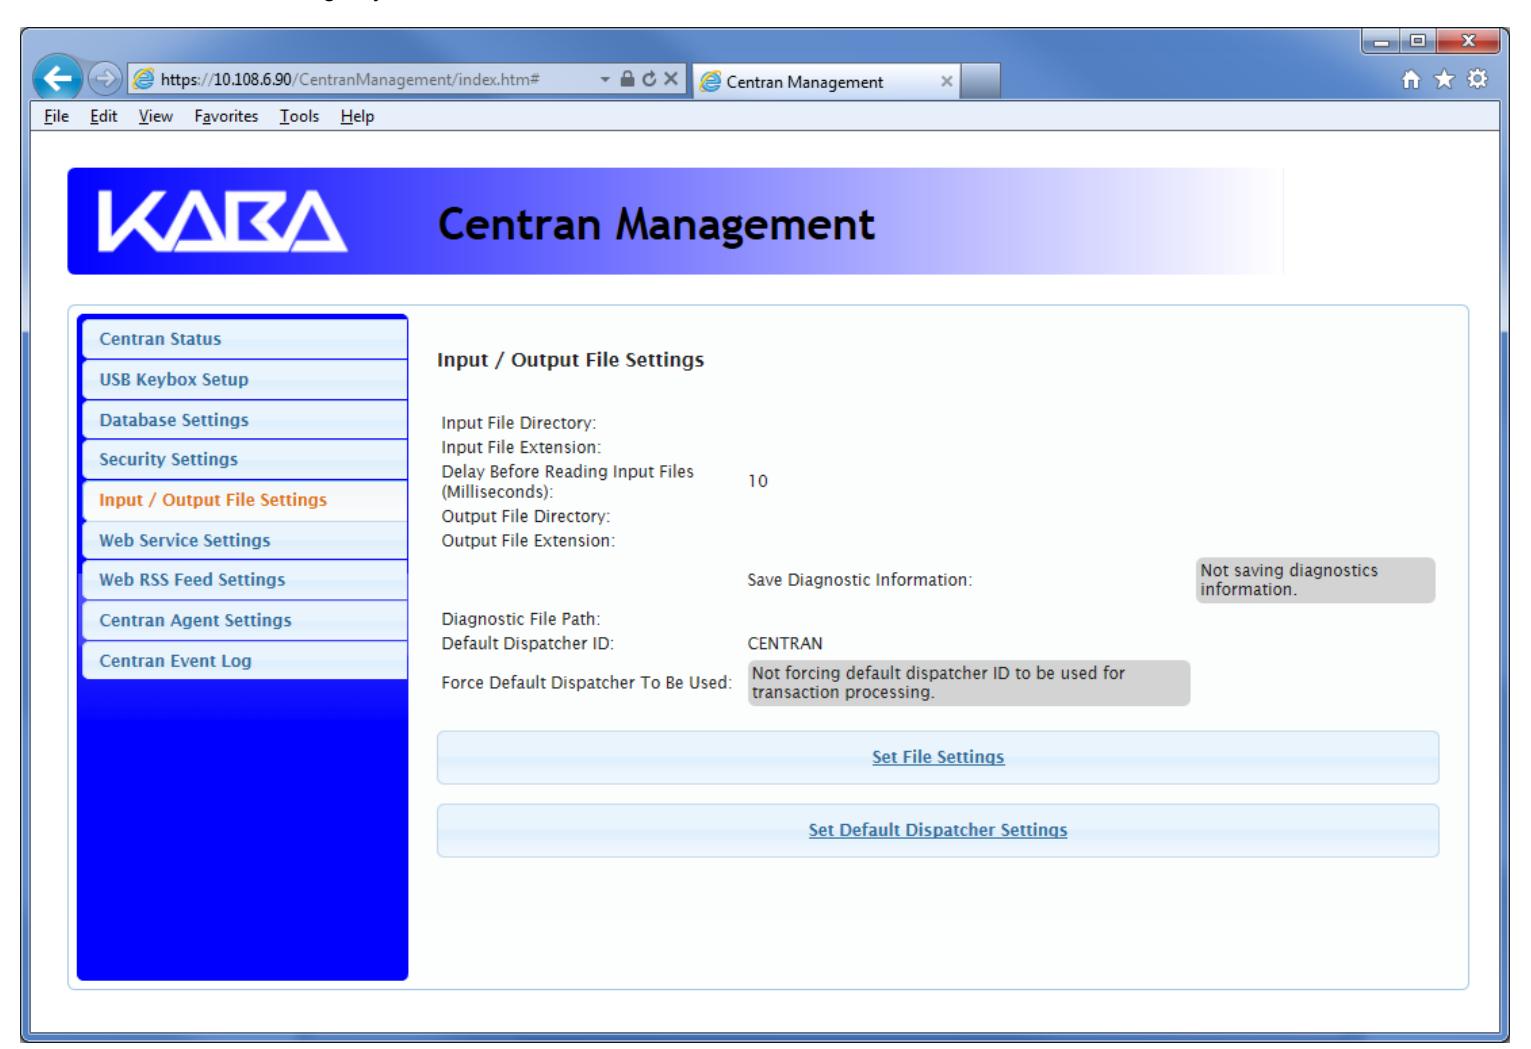The width and height of the screenshot is (1531, 1049).
Task: Open a new blank browser tab
Action: coord(982,82)
